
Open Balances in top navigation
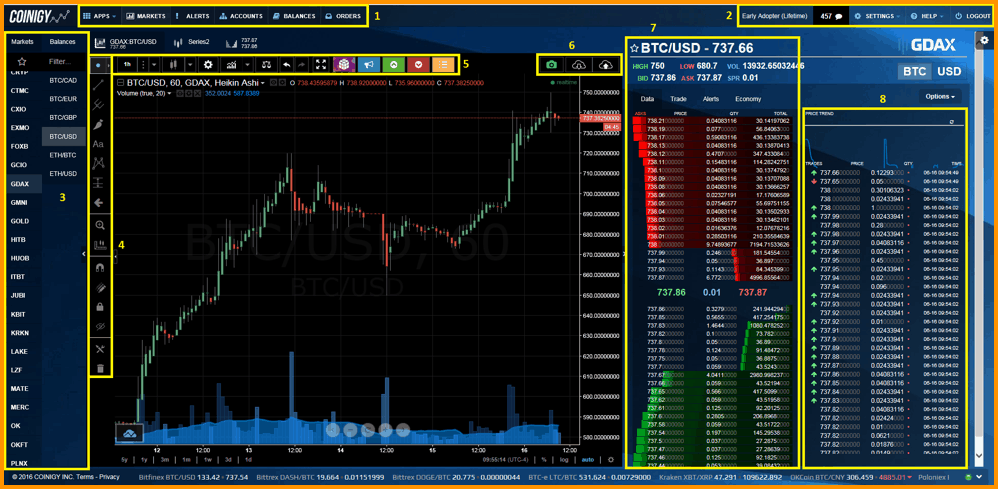tap(293, 16)
